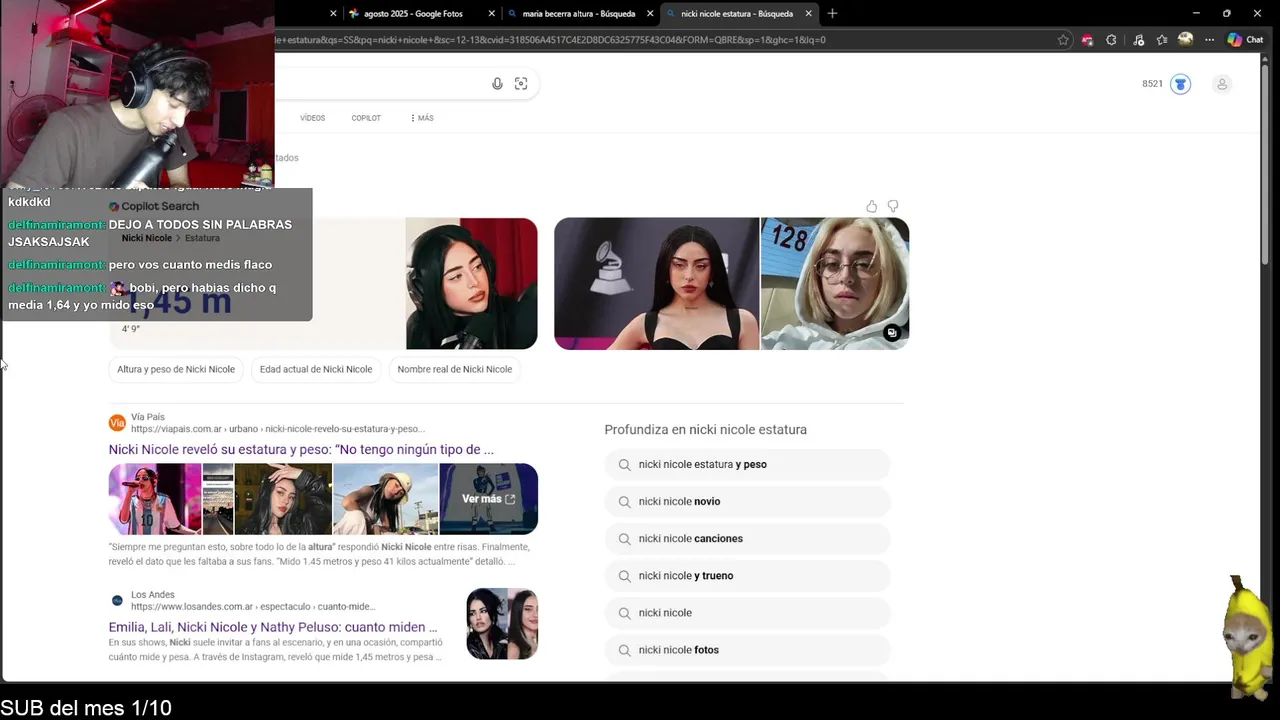
Task: Click 'Edad actual de Nicki Nicole' chip
Action: point(316,369)
